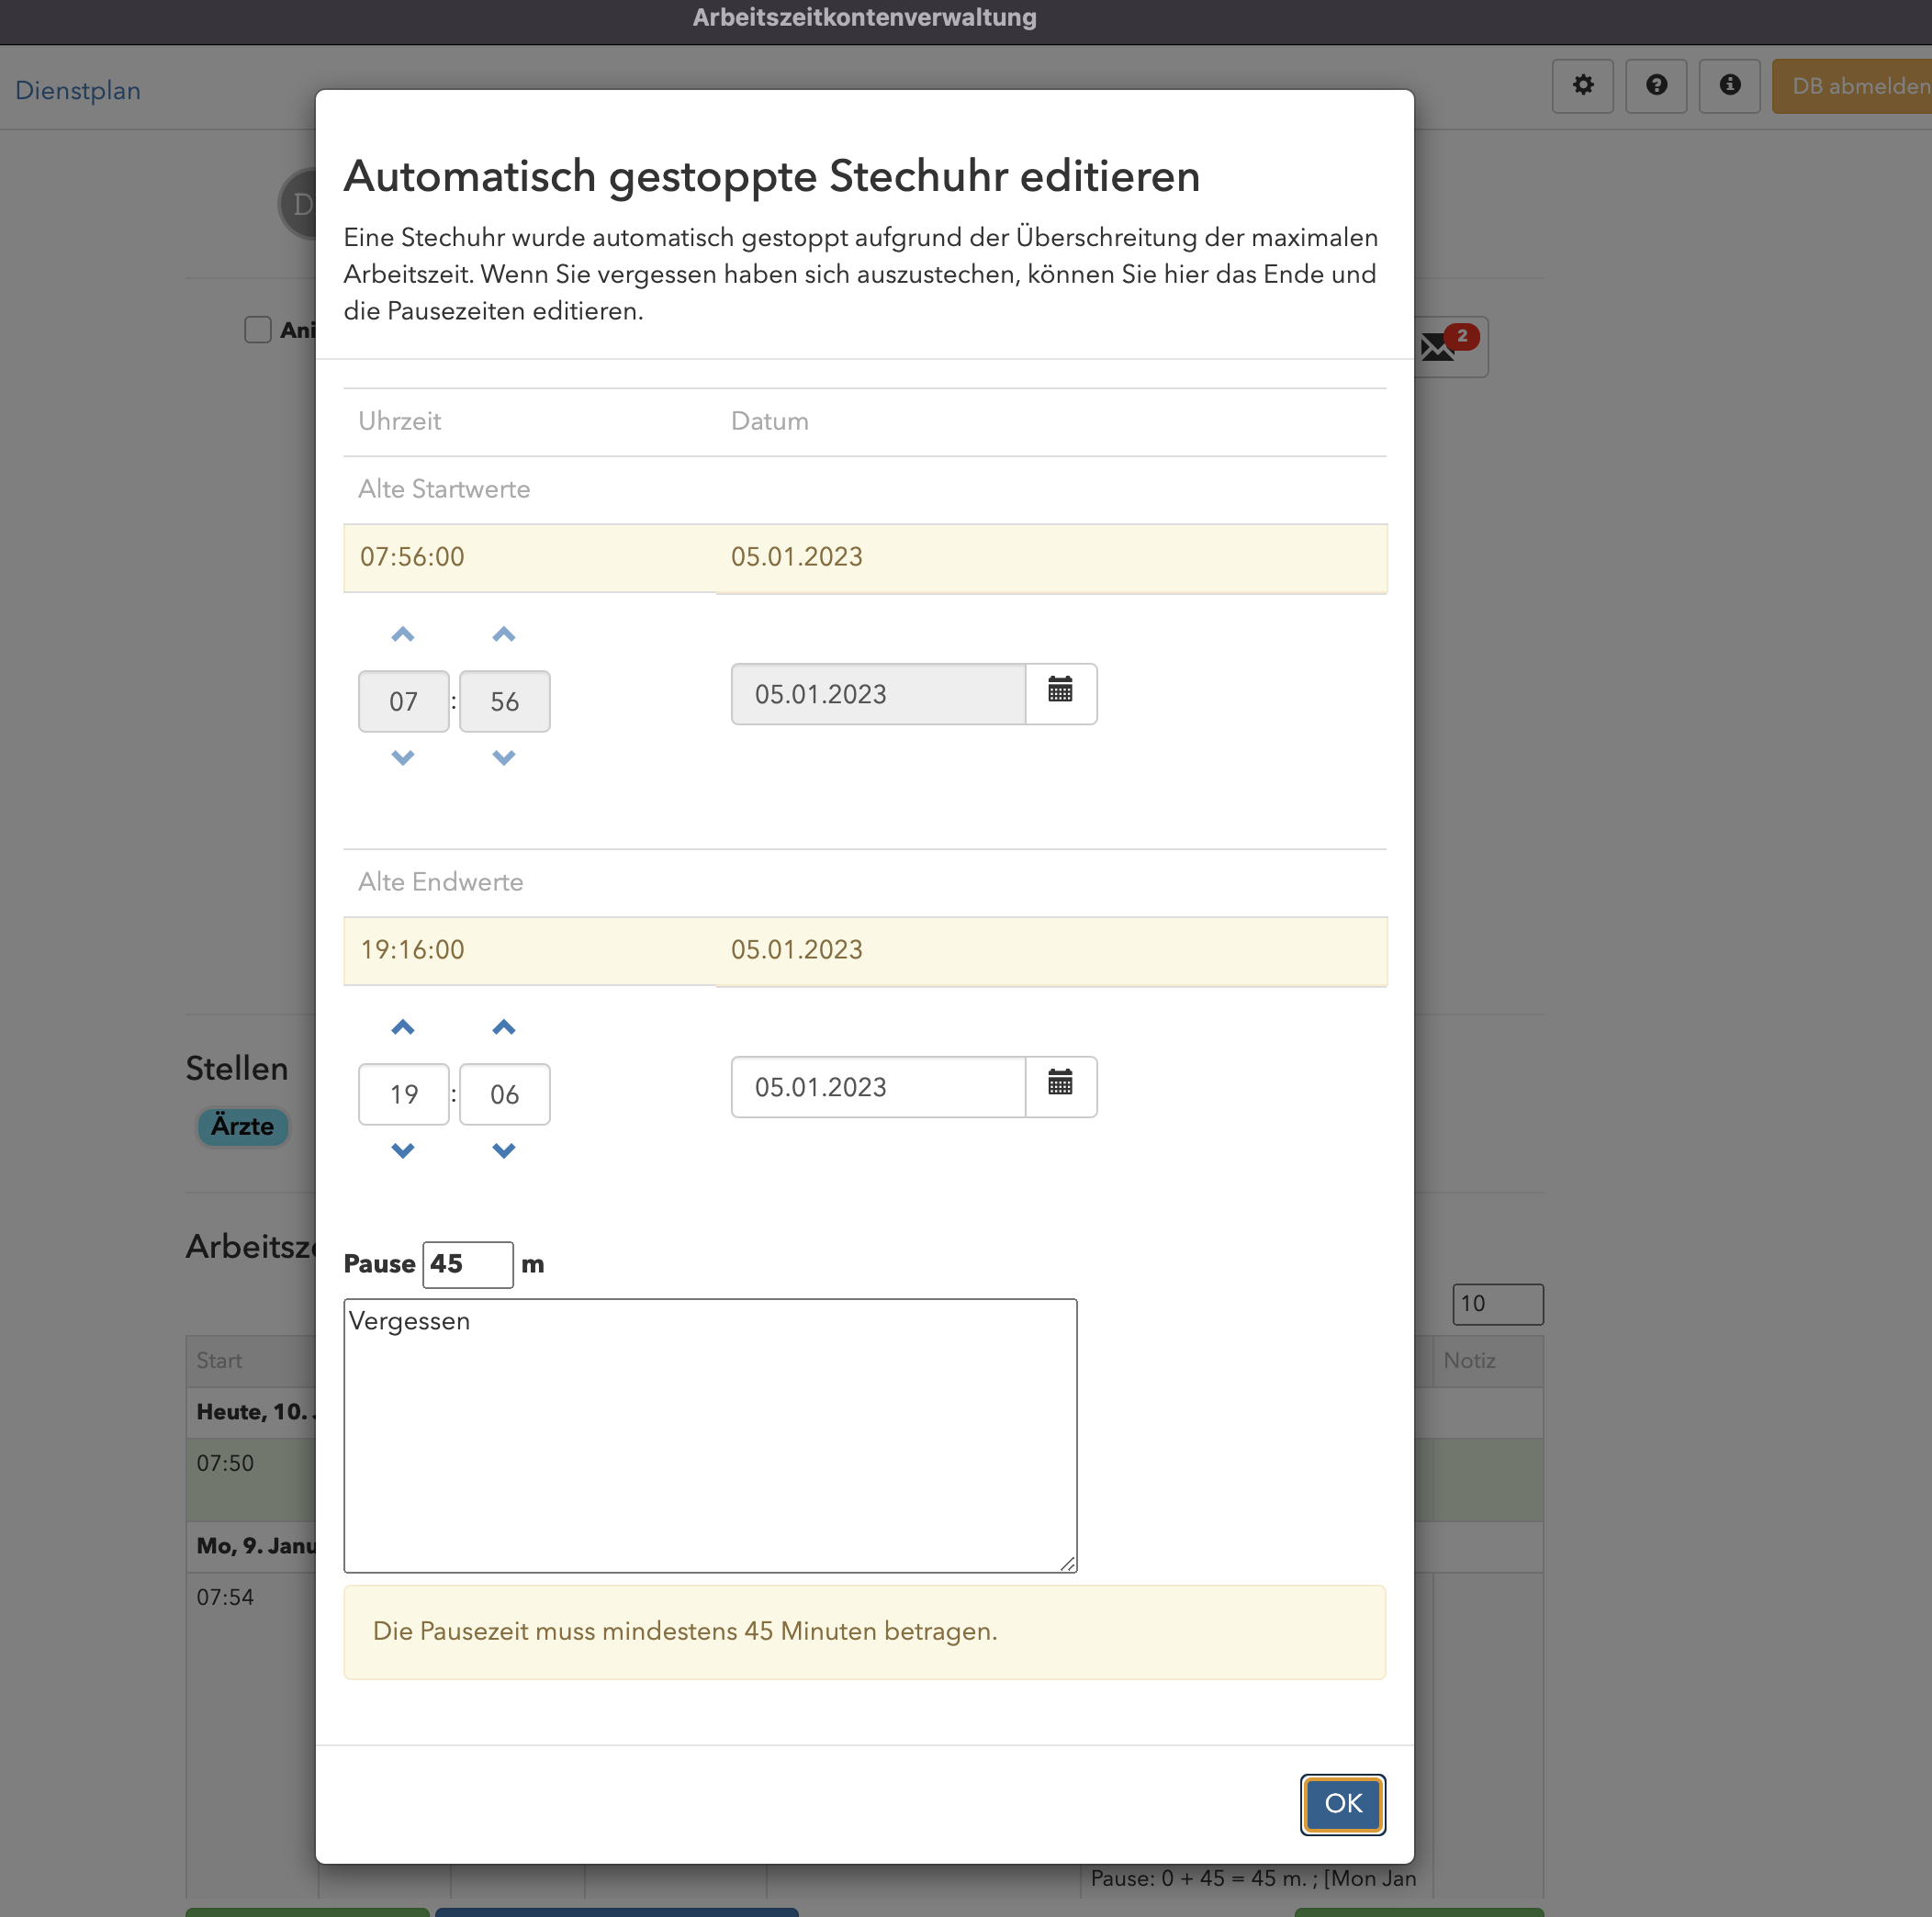Click the Arbeitszeitkontenverwaltung window title
The image size is (1932, 1917).
[864, 17]
